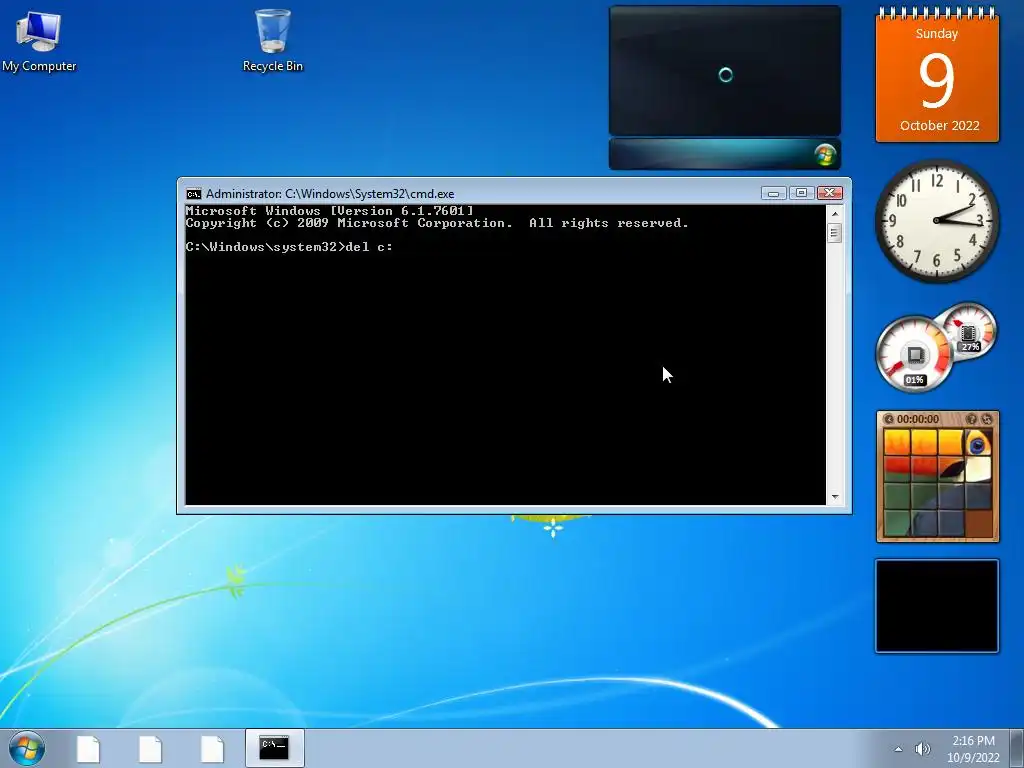
Task: Click the Show desktop button
Action: [1019, 748]
